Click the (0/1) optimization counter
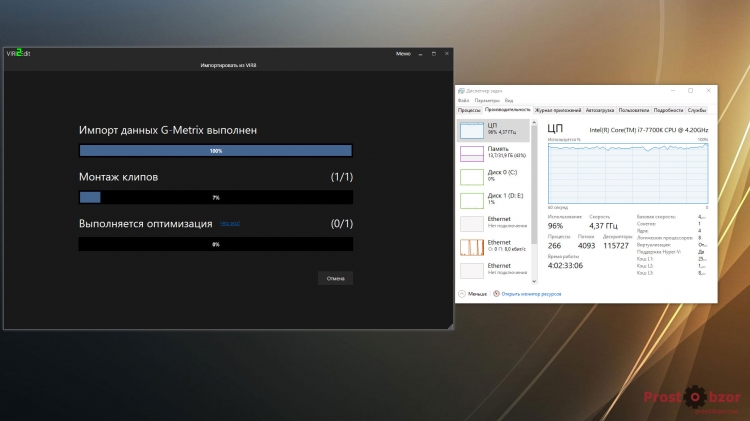The height and width of the screenshot is (421, 750). (x=342, y=224)
